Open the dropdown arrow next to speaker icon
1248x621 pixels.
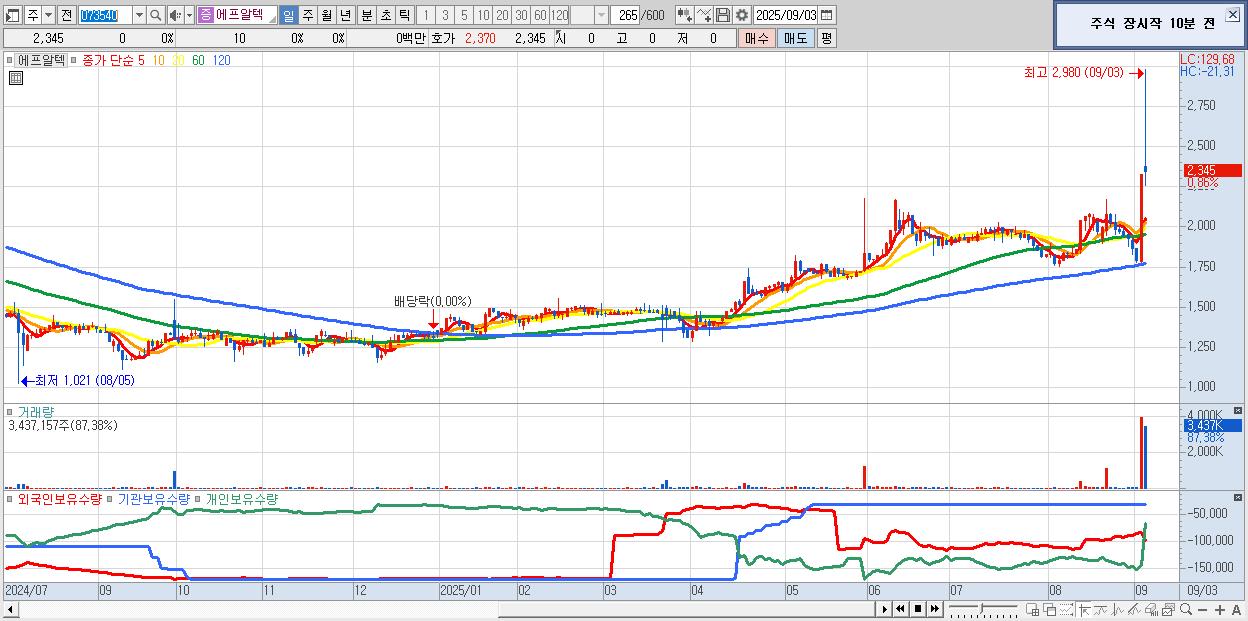[189, 15]
